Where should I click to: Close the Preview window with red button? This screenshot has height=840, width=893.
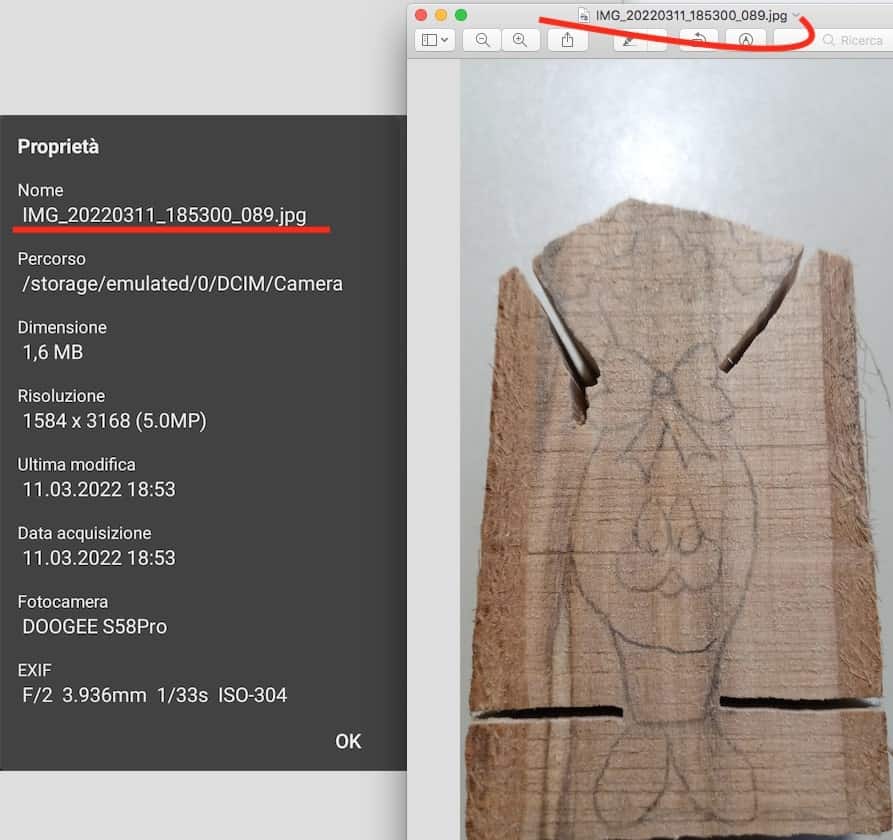coord(421,15)
